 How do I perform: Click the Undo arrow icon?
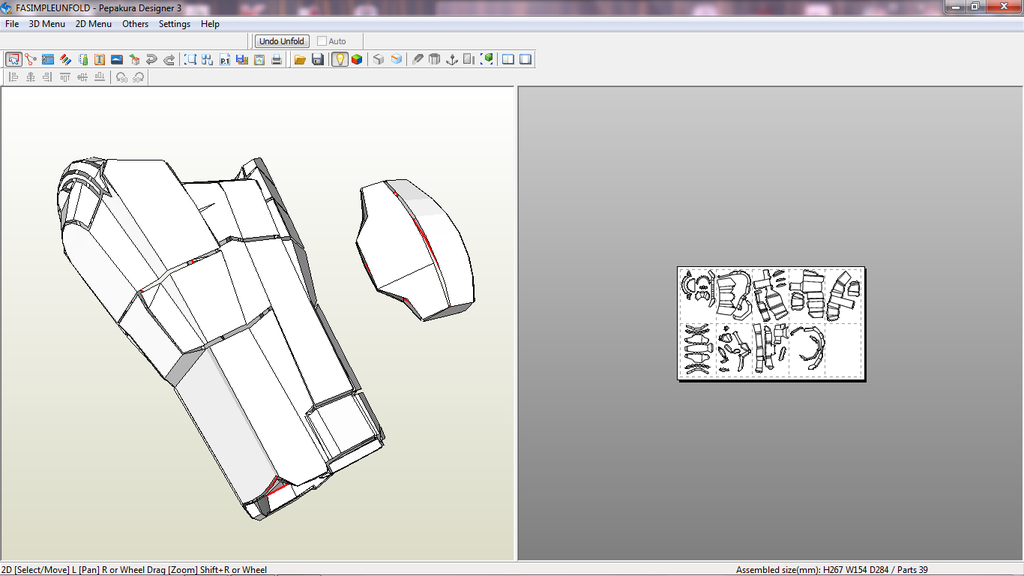click(151, 60)
